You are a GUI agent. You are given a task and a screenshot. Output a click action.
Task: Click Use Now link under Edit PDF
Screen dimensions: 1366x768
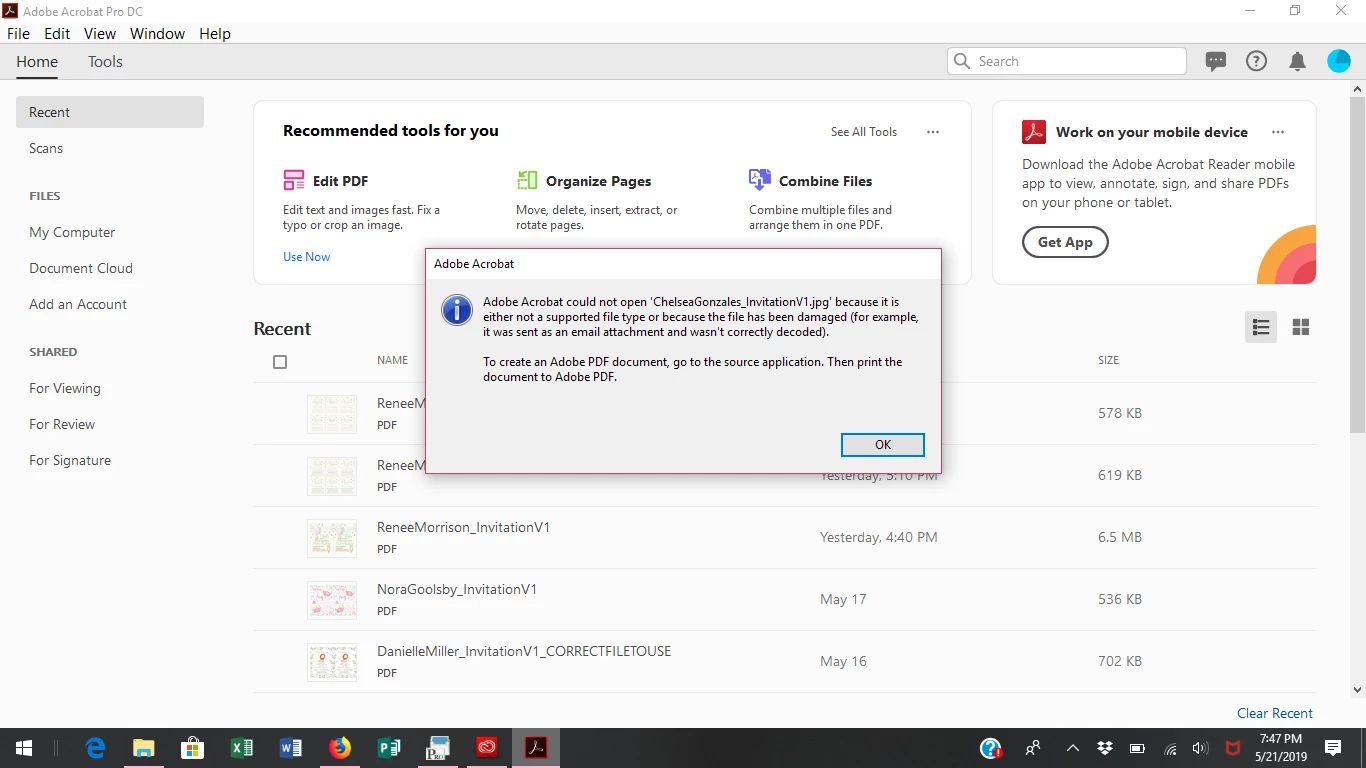click(306, 257)
